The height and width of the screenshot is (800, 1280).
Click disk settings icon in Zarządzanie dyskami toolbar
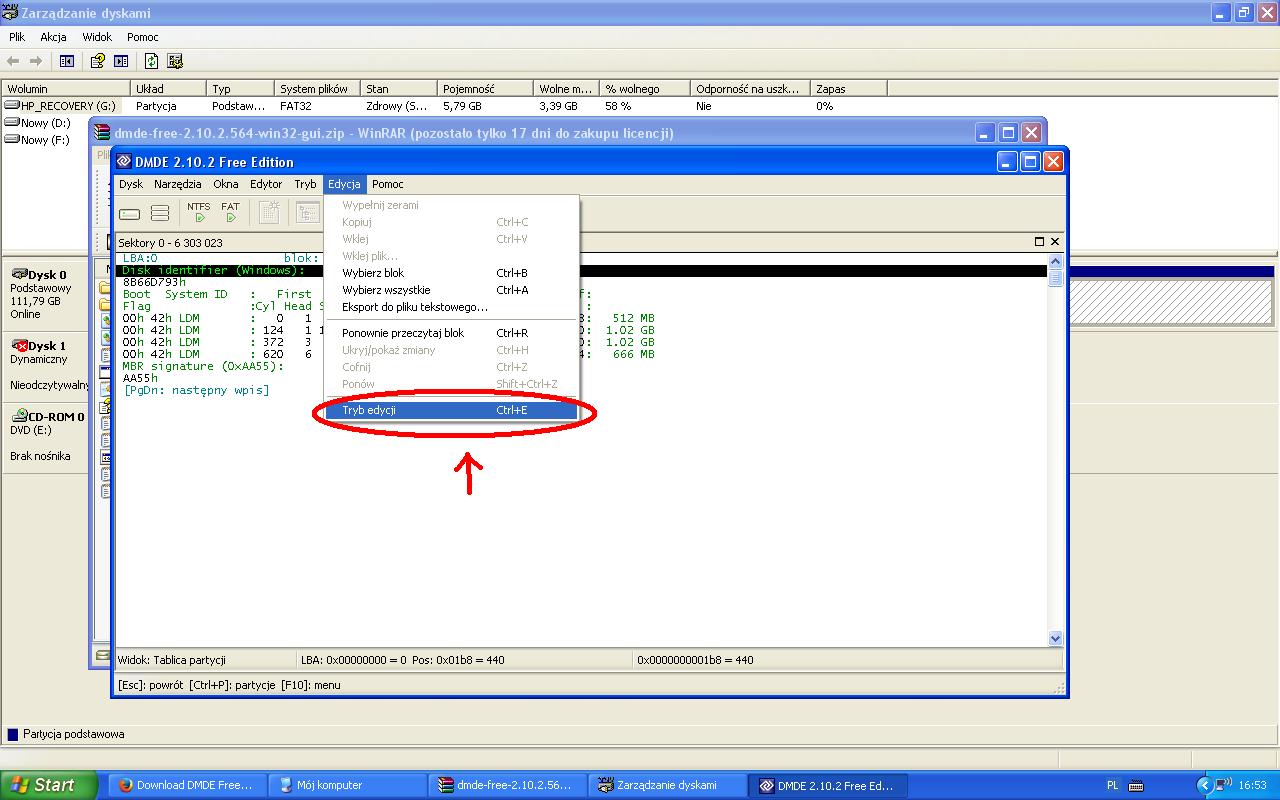pos(175,61)
